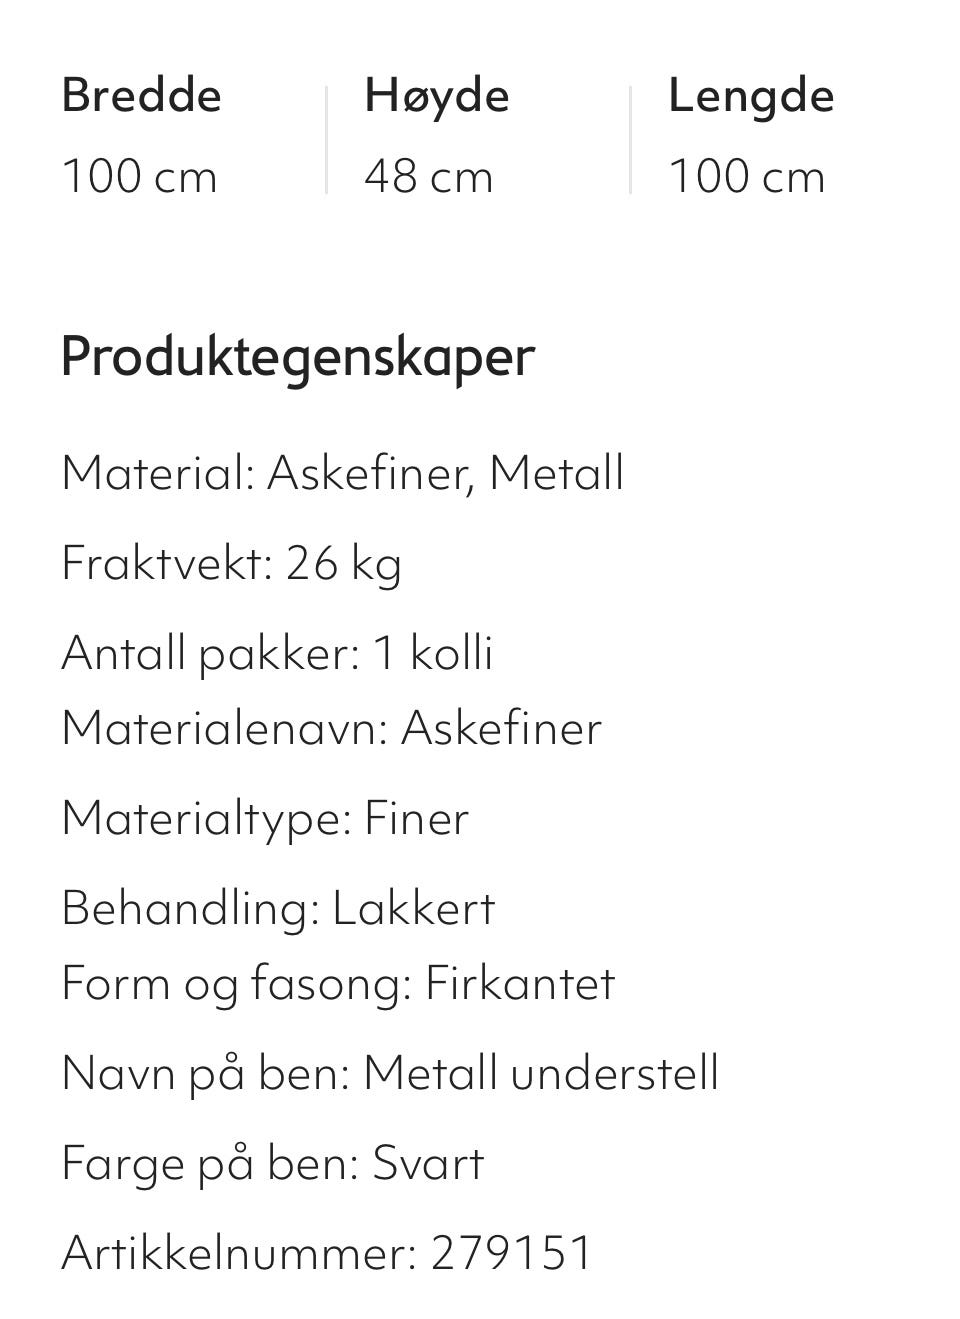Viewport: 960px width, 1319px height.
Task: Click the Produktegenskaper heading
Action: [298, 357]
